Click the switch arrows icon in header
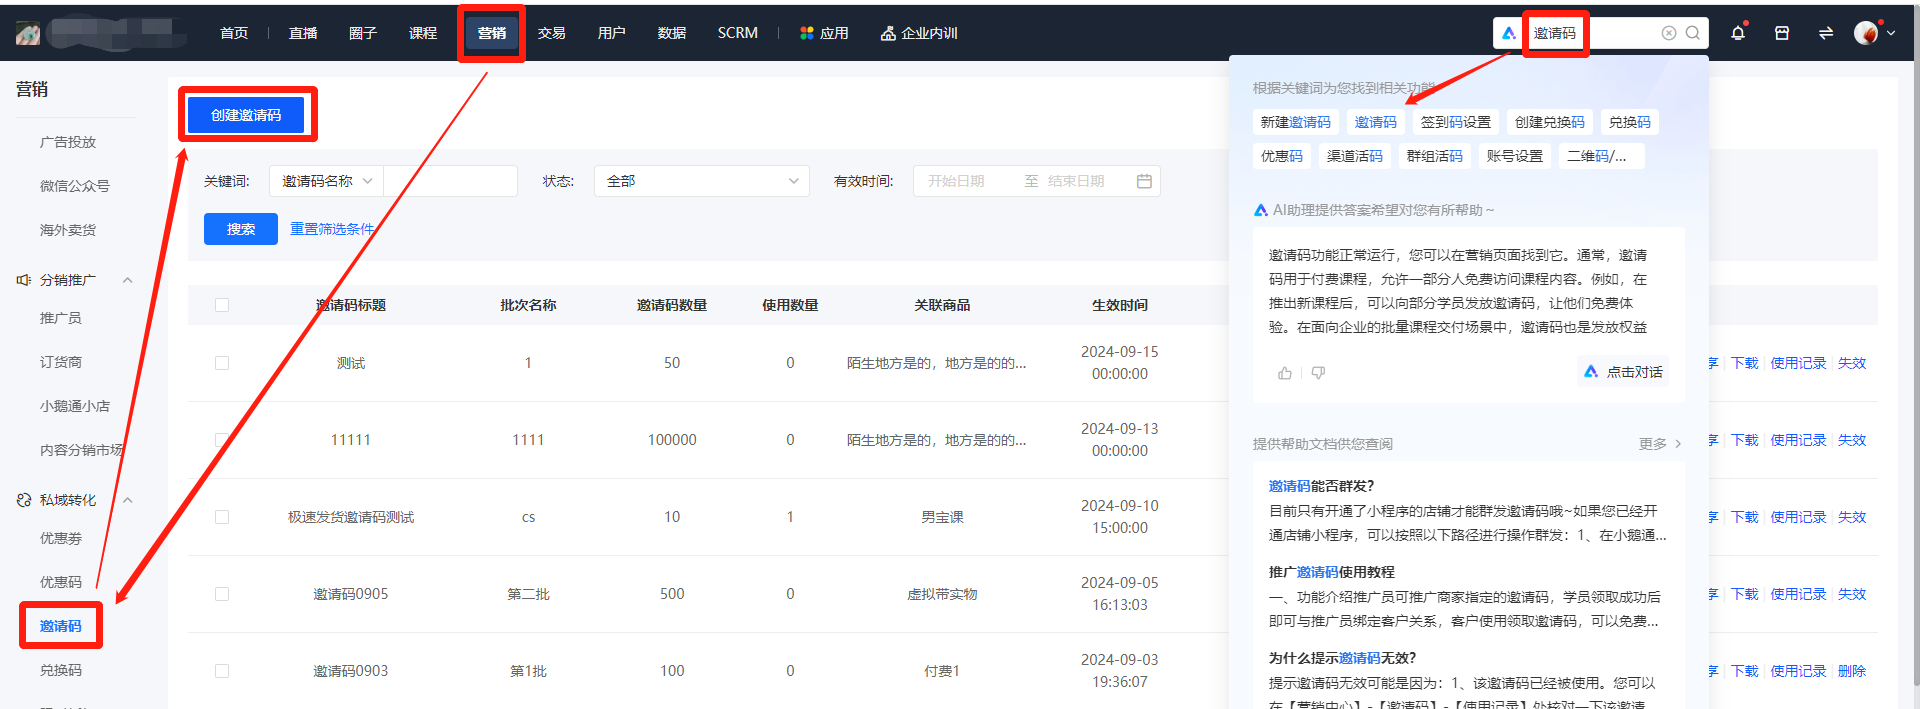Viewport: 1920px width, 709px height. tap(1826, 33)
